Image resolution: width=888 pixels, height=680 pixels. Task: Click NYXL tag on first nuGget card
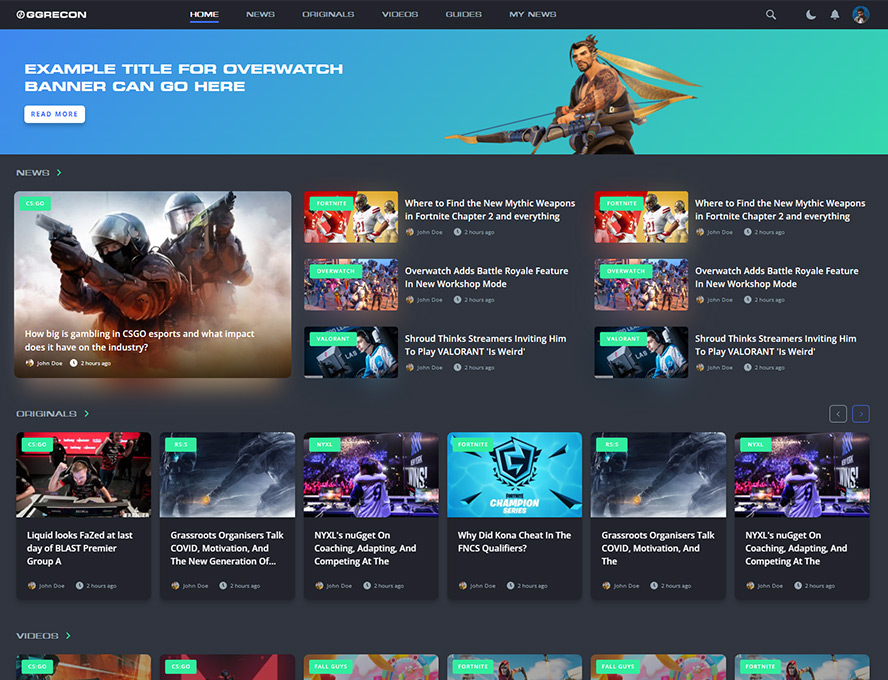tap(325, 444)
